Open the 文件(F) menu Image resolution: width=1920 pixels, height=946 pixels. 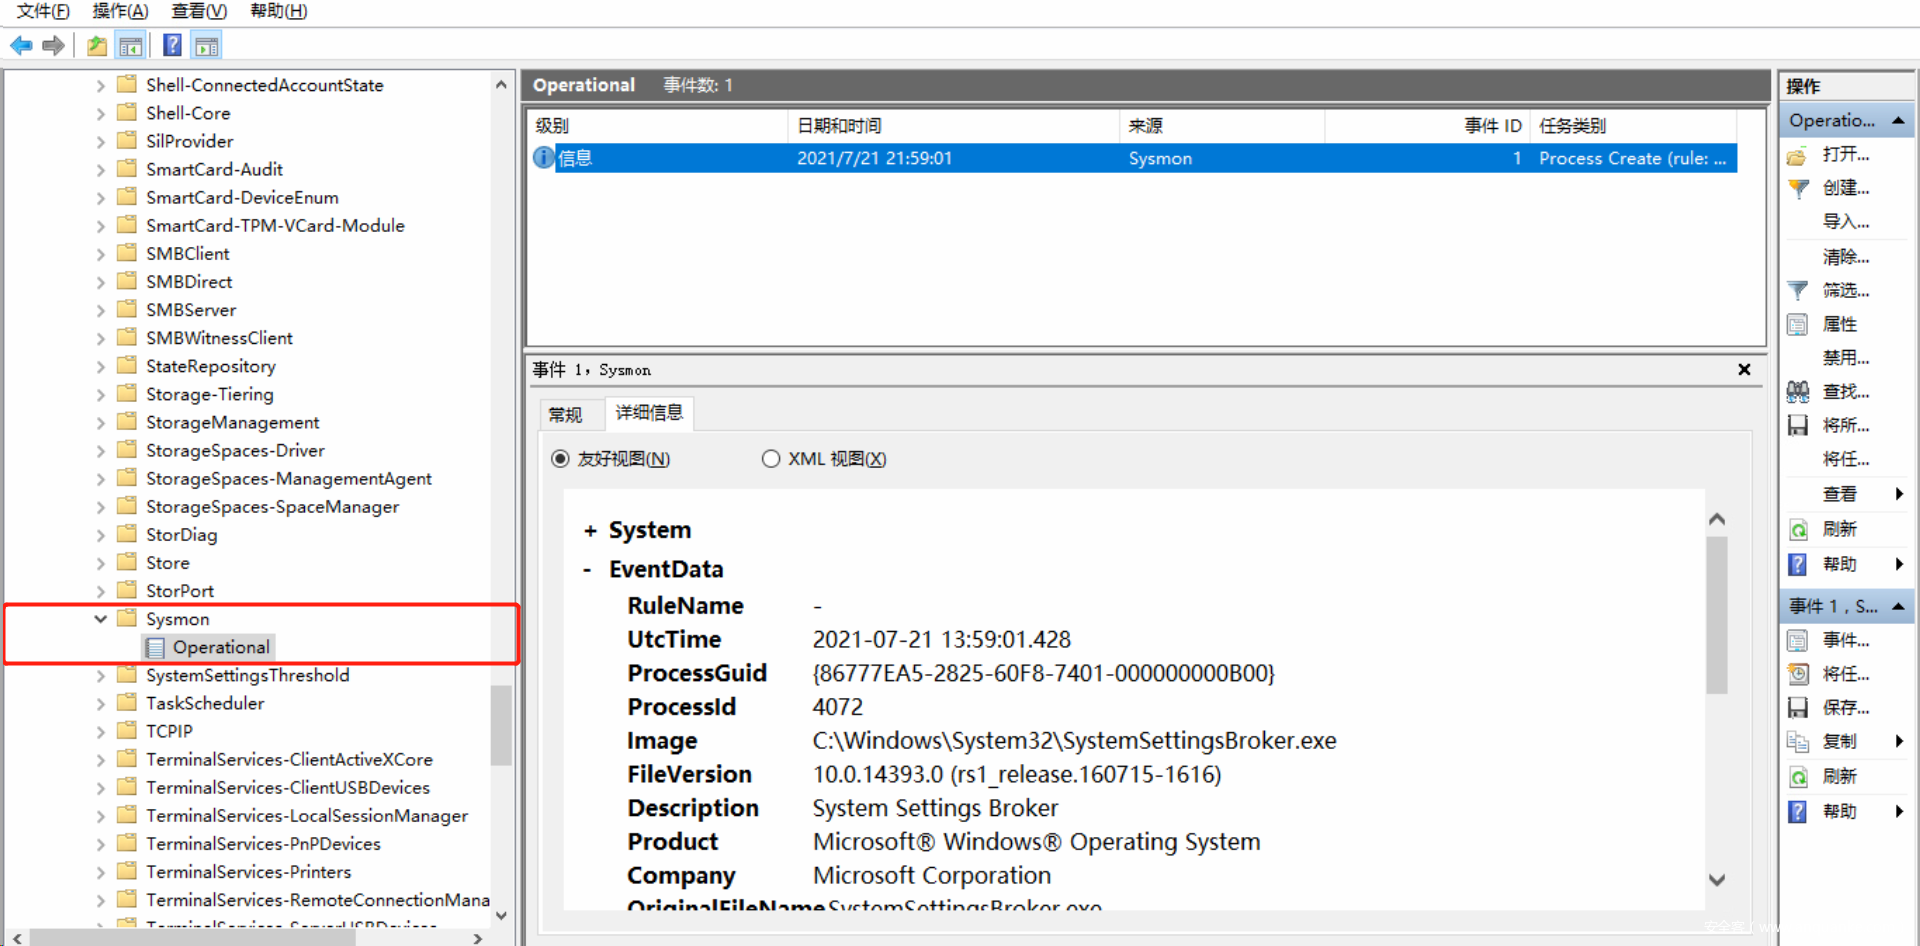43,11
